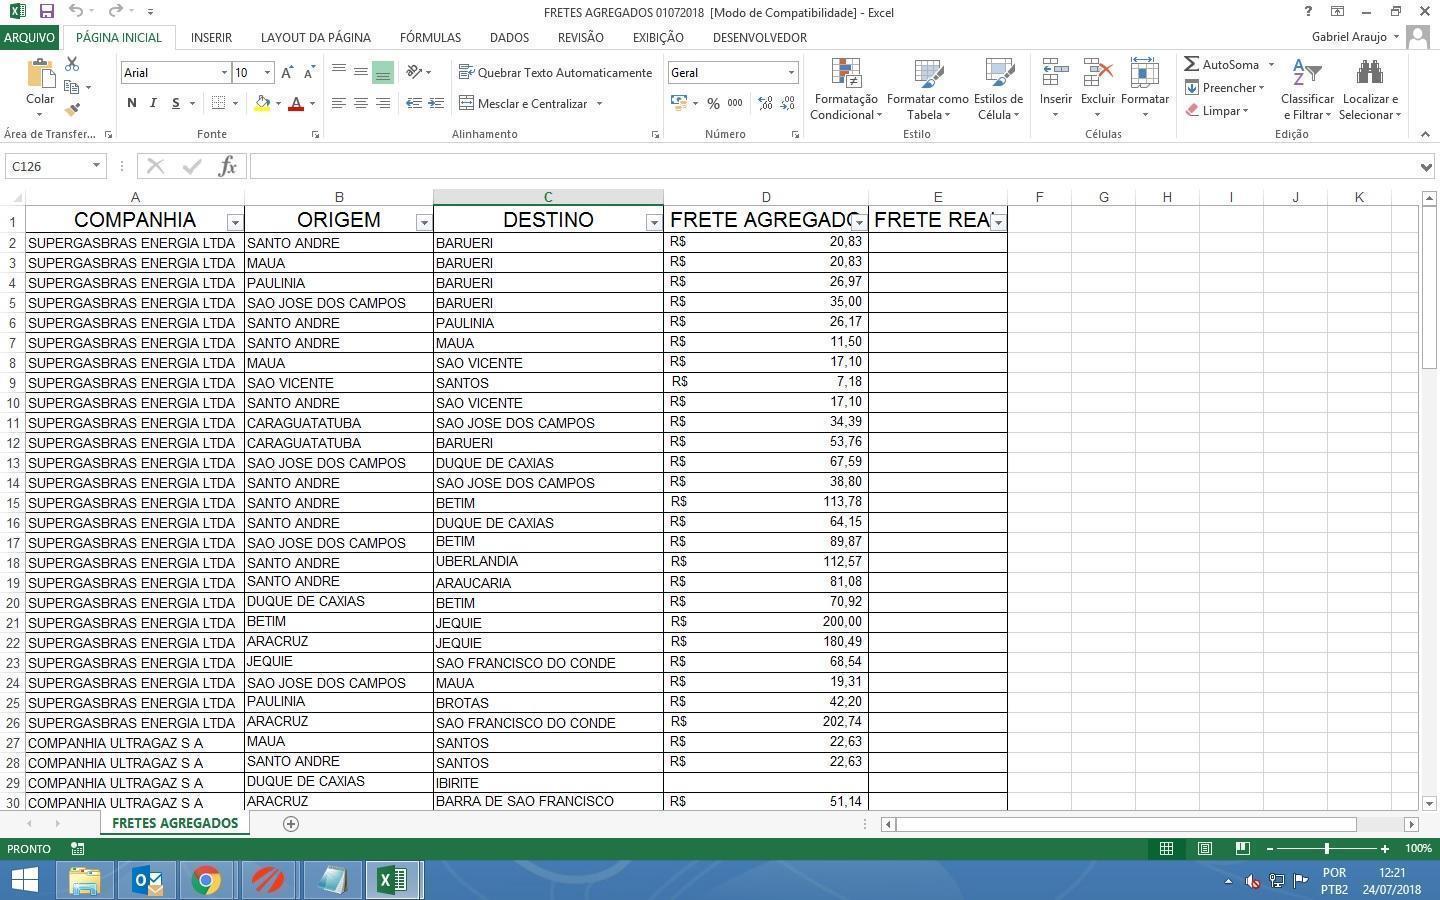Viewport: 1440px width, 900px height.
Task: Open Google Chrome from the taskbar
Action: click(x=207, y=880)
